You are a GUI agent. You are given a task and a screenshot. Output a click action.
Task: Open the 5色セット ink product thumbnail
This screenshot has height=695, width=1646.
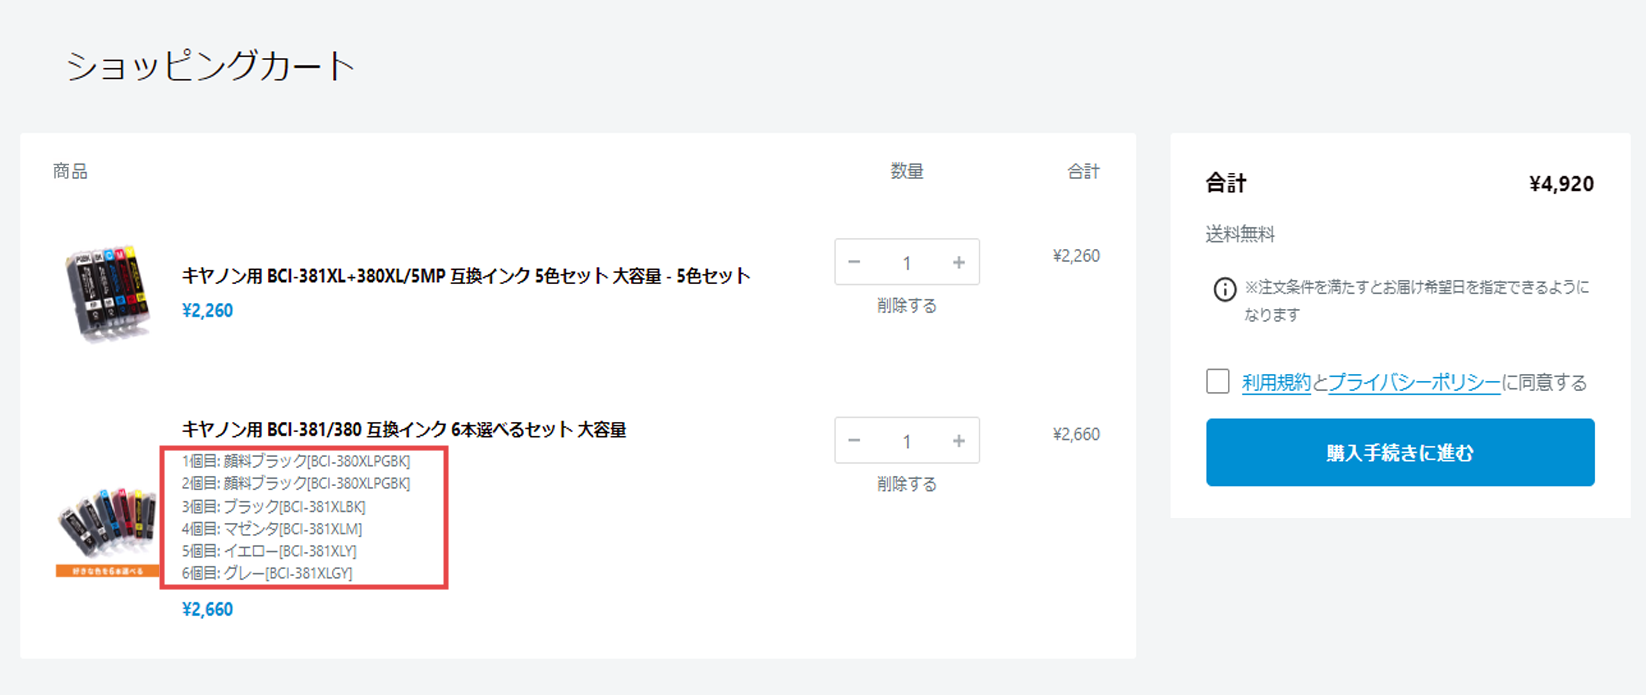coord(107,293)
